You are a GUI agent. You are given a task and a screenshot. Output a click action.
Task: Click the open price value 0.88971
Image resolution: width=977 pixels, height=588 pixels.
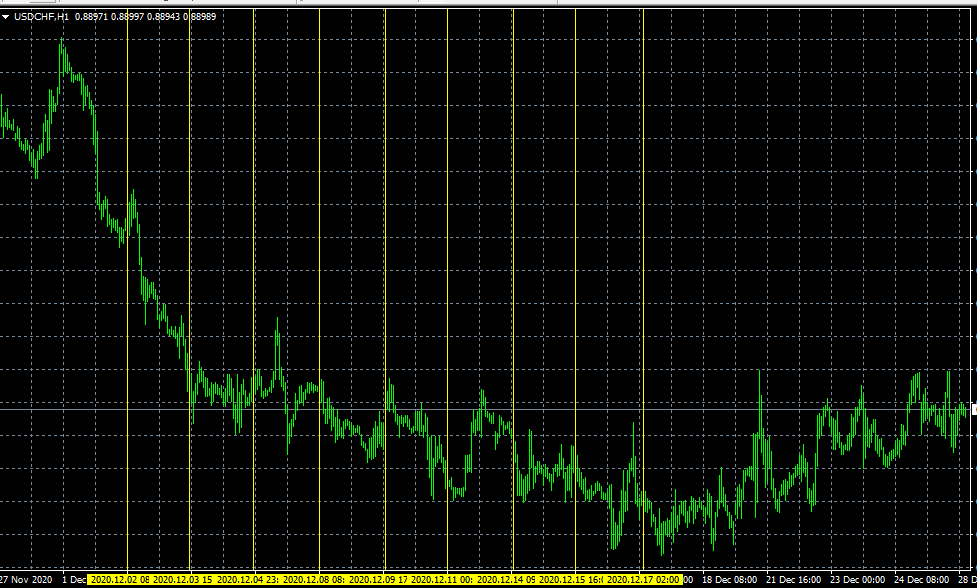point(91,17)
